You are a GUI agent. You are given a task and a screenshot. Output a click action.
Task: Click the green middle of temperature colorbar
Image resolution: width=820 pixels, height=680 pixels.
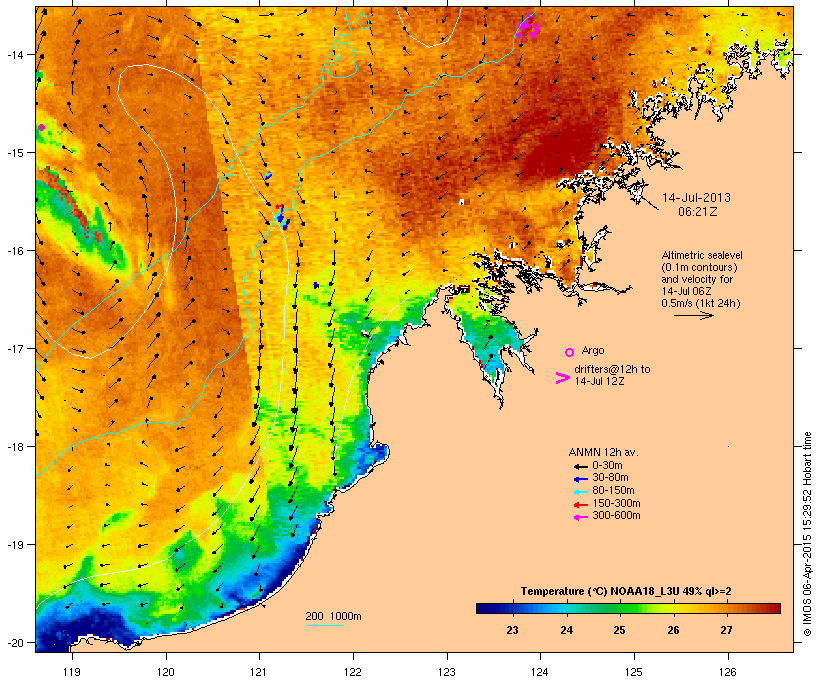[628, 608]
